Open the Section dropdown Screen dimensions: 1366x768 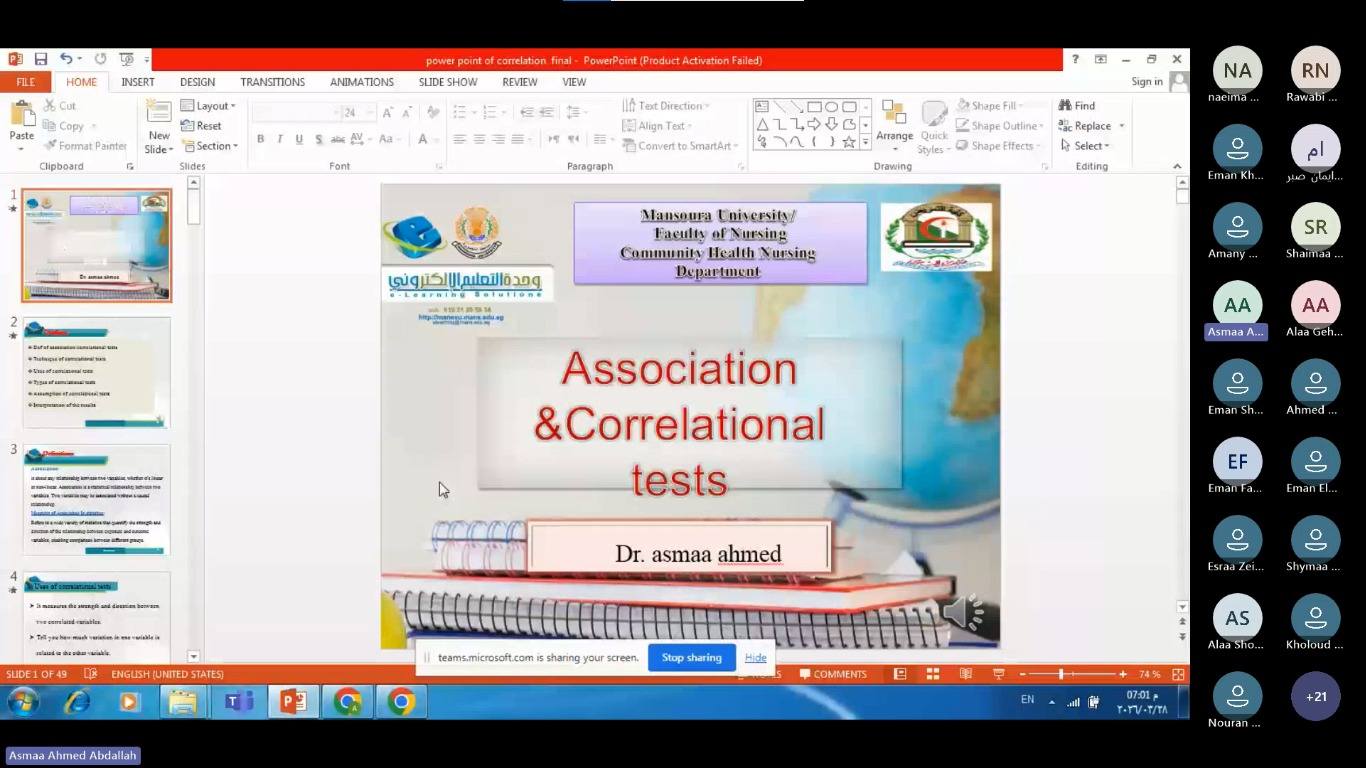pyautogui.click(x=210, y=146)
